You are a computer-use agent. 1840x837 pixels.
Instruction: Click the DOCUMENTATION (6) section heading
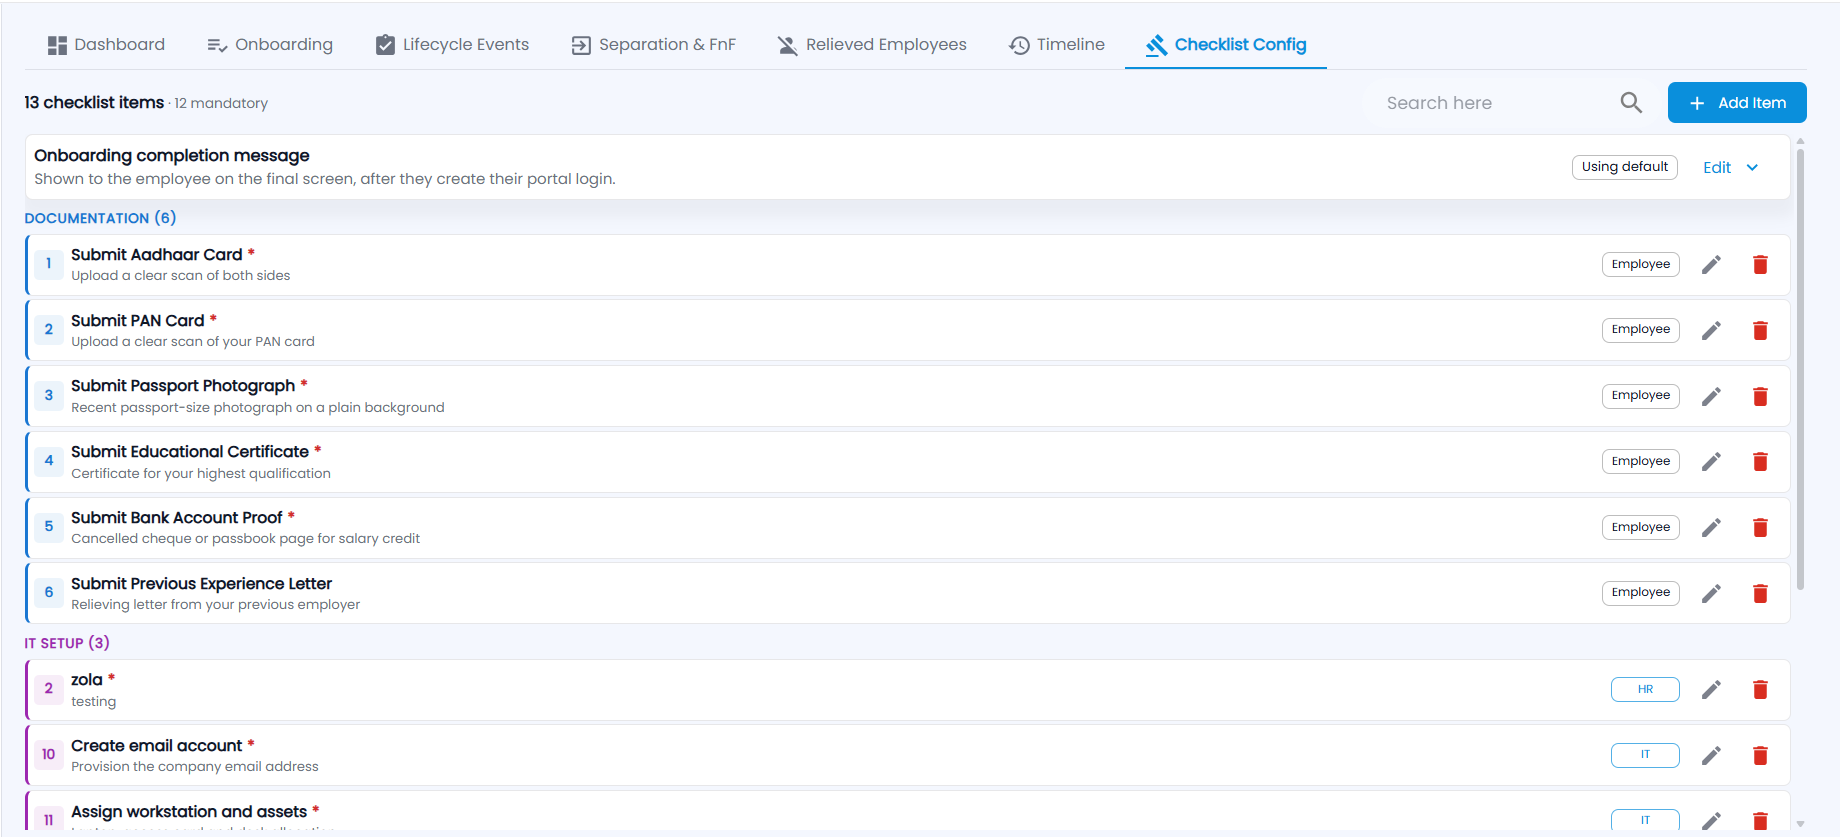100,218
